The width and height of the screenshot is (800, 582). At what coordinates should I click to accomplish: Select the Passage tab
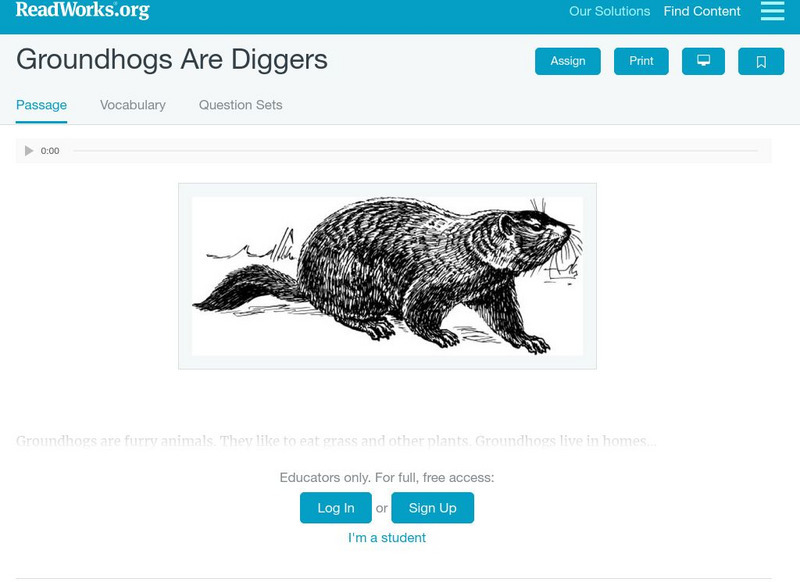pos(41,105)
